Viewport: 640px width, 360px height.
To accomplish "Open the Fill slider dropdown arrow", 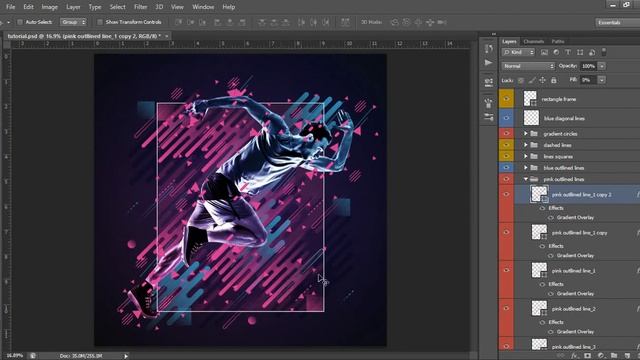I will tap(602, 80).
